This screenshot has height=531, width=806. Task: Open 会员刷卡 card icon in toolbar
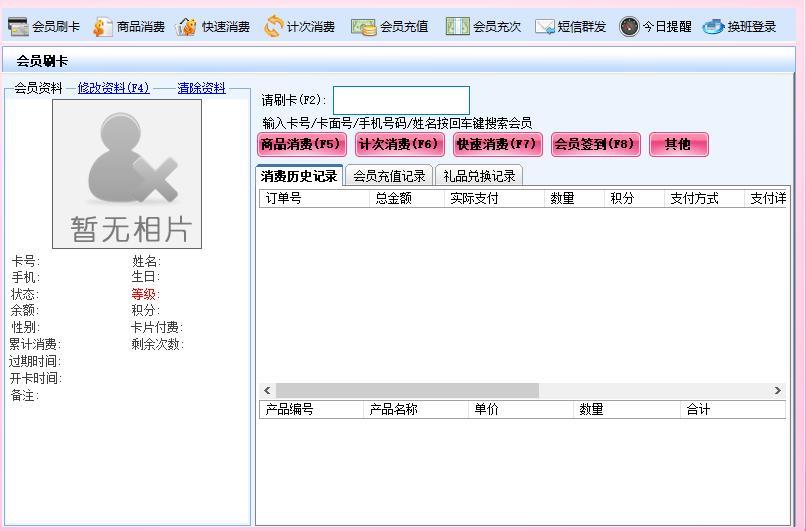[x=19, y=26]
